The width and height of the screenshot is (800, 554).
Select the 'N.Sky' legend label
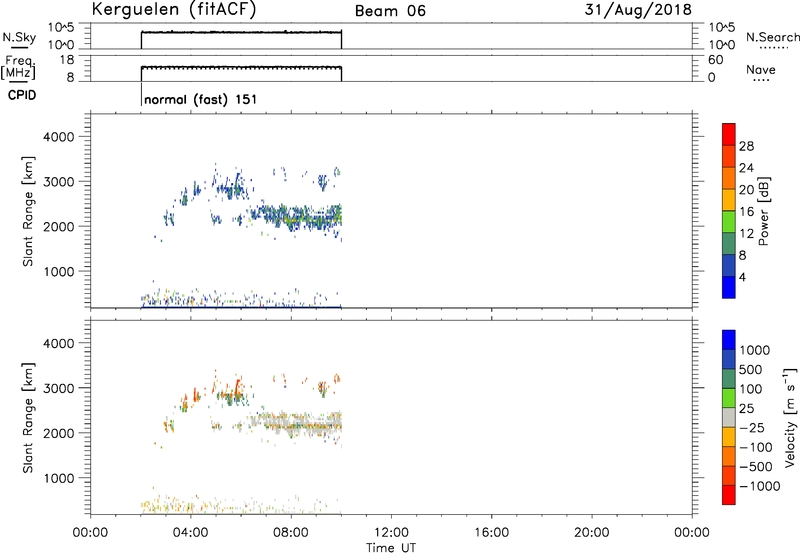[x=19, y=38]
